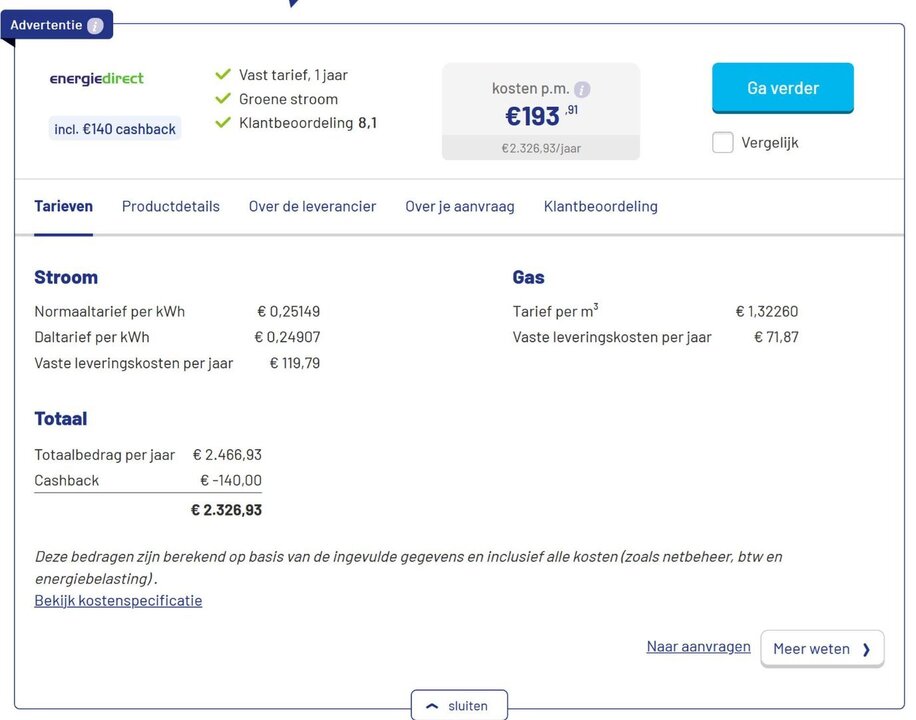Open the Bekijk kostenspecificatie link
916x720 pixels.
[117, 600]
